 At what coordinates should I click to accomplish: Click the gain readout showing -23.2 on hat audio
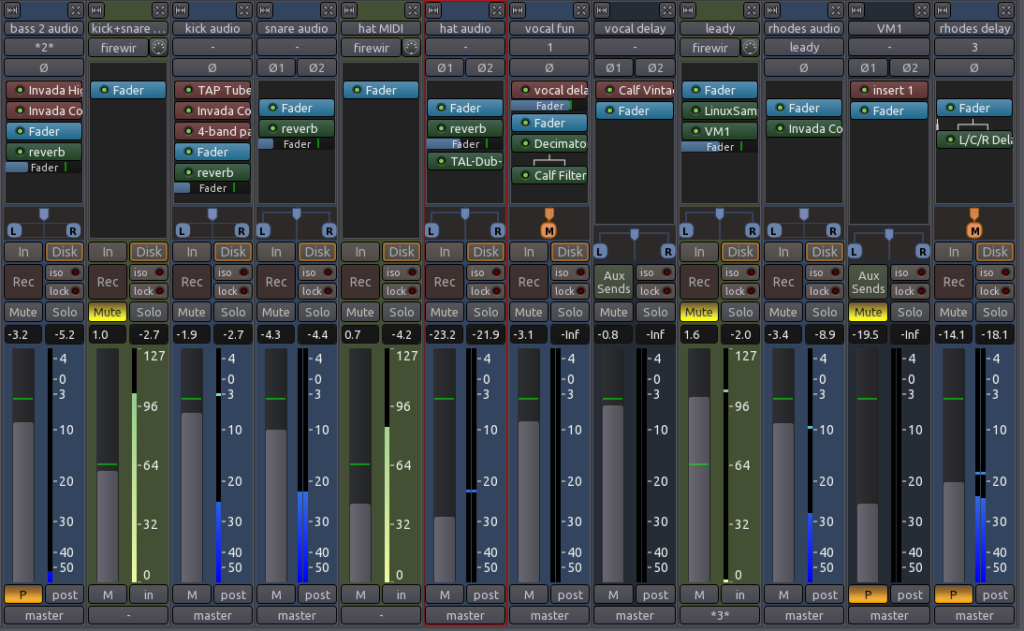(442, 334)
